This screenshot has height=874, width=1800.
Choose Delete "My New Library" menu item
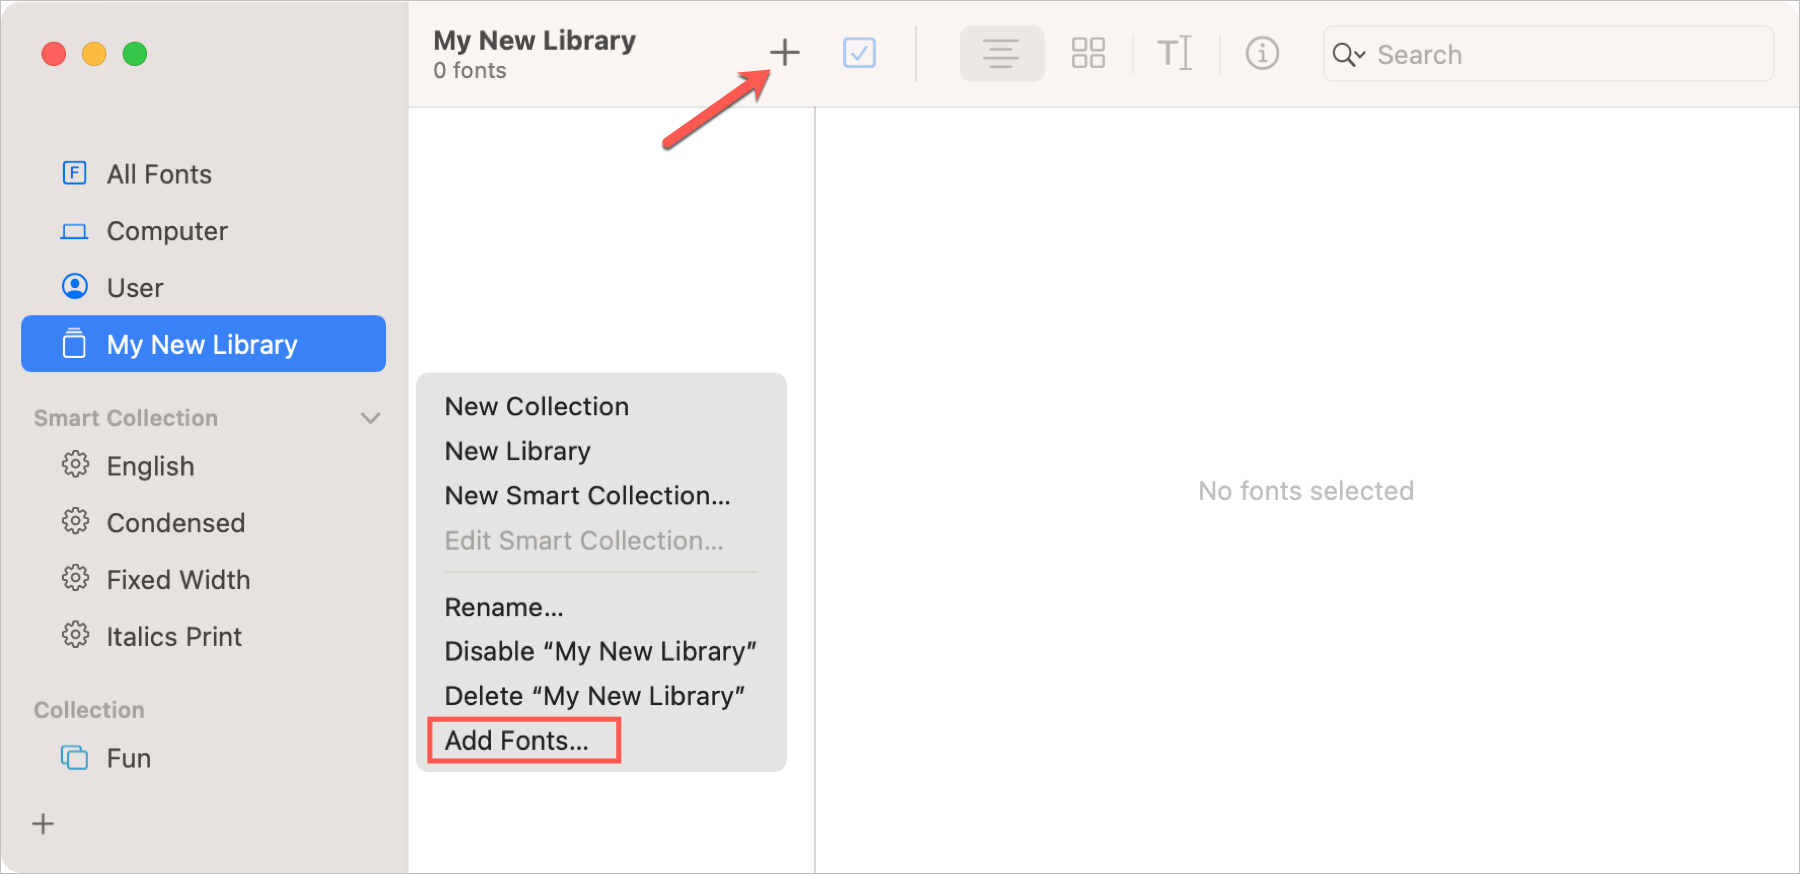[601, 696]
